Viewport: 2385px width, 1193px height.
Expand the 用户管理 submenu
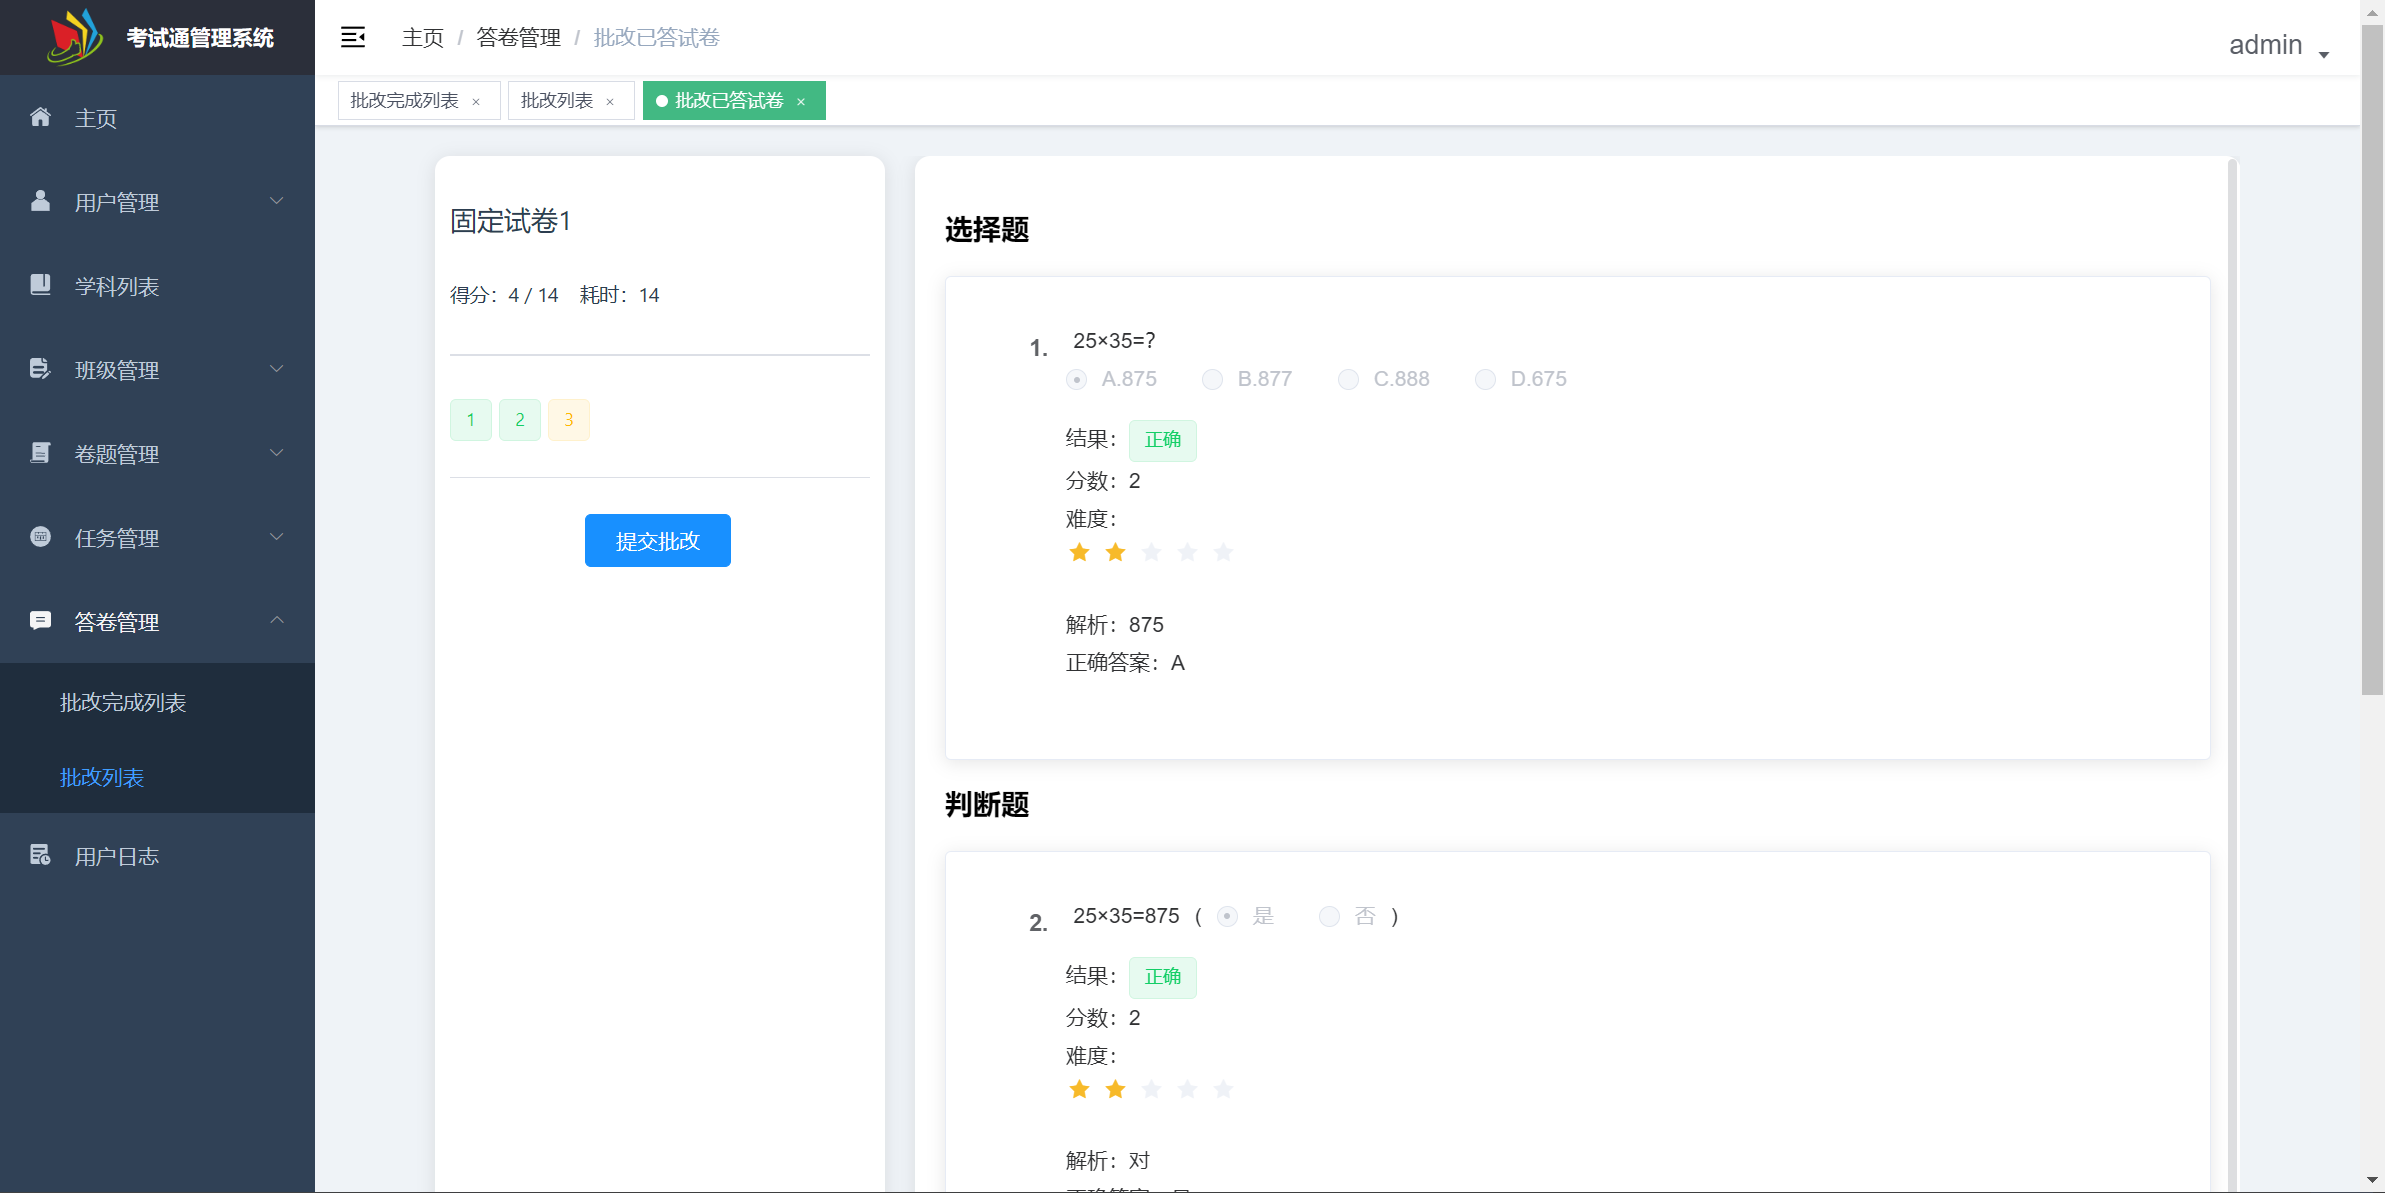click(x=277, y=201)
